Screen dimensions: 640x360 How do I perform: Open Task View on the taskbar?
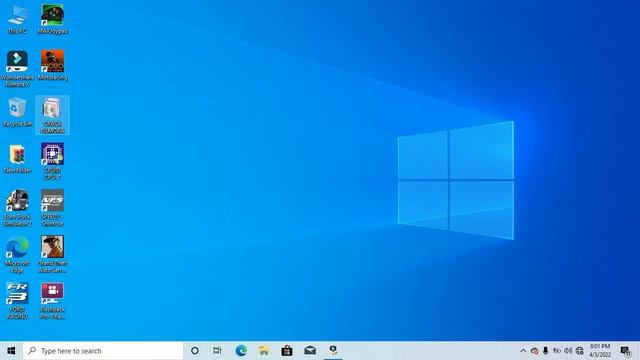[x=217, y=351]
